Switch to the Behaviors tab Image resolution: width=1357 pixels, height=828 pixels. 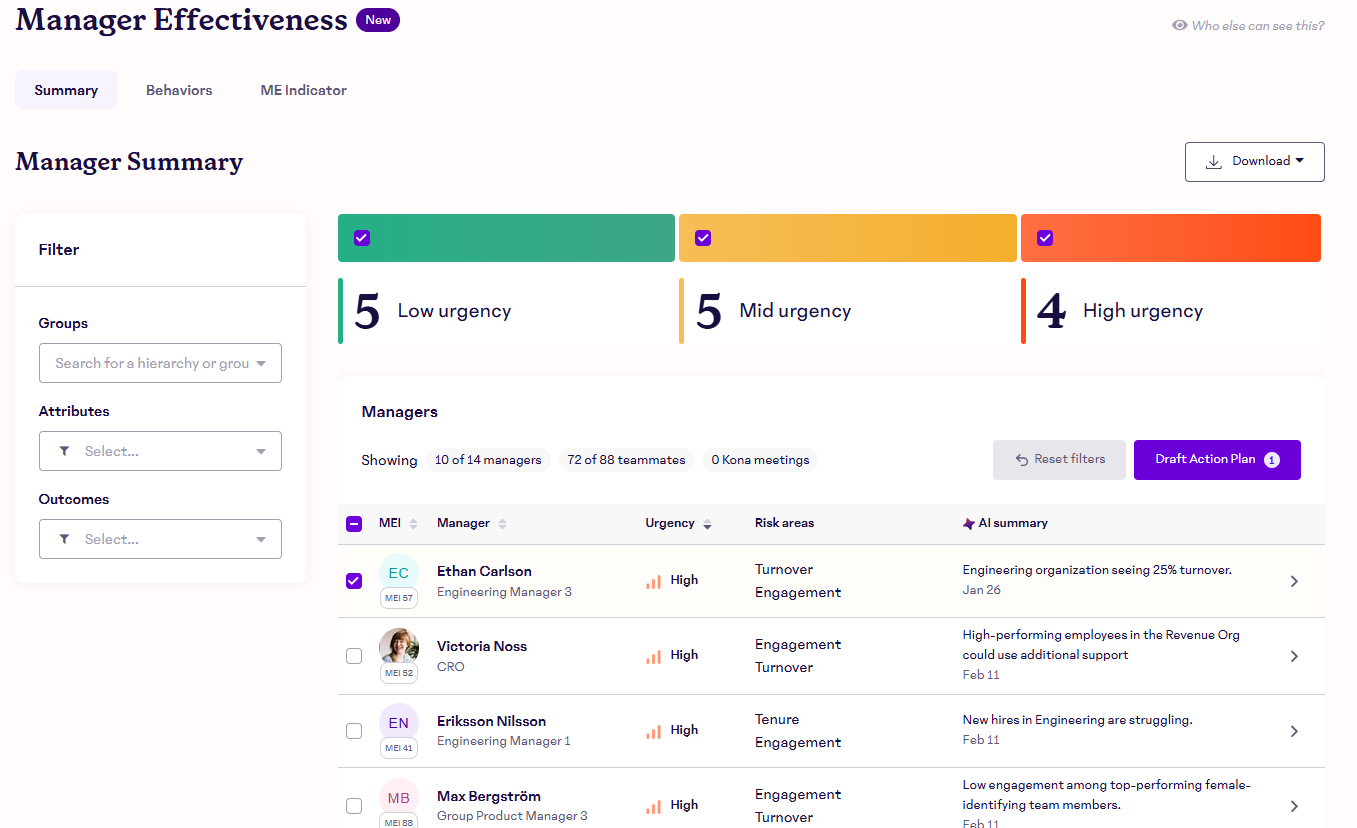click(x=179, y=90)
